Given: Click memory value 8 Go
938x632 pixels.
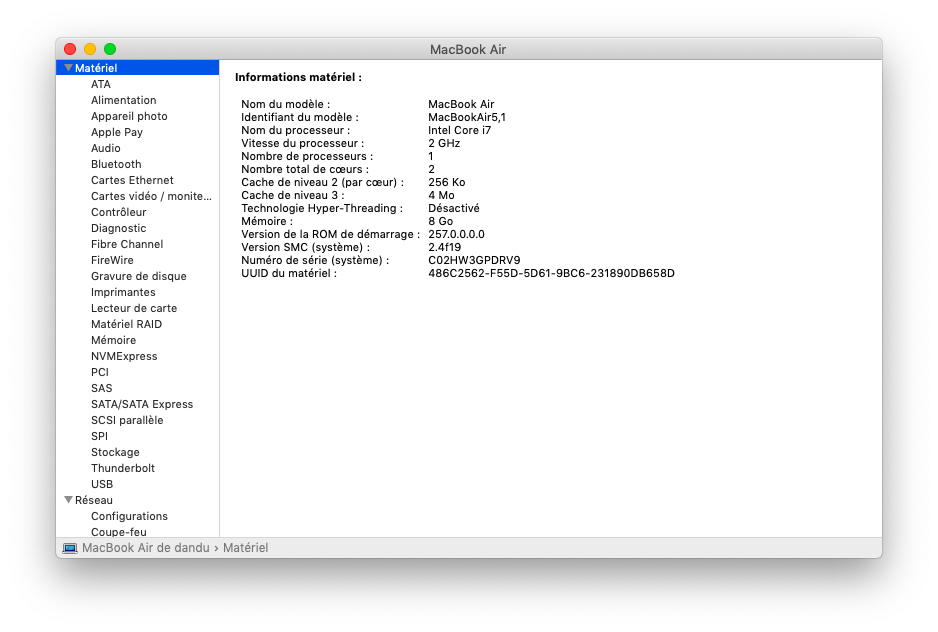Looking at the screenshot, I should (x=440, y=221).
